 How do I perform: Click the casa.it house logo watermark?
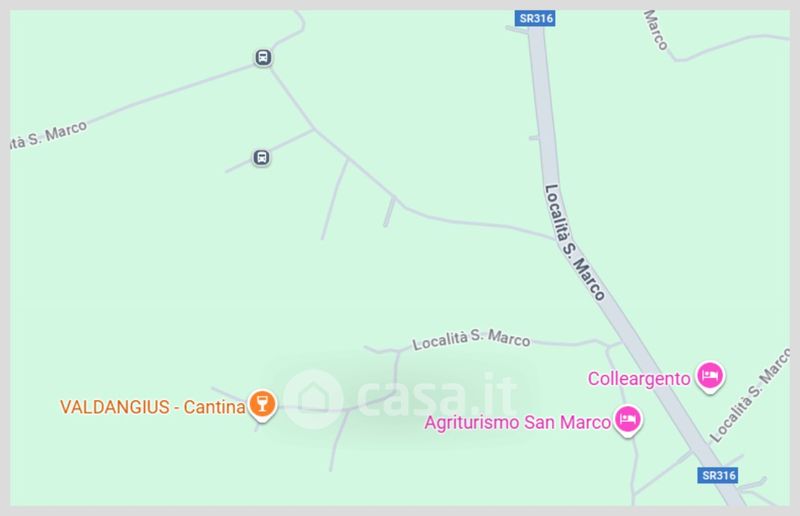pyautogui.click(x=312, y=399)
